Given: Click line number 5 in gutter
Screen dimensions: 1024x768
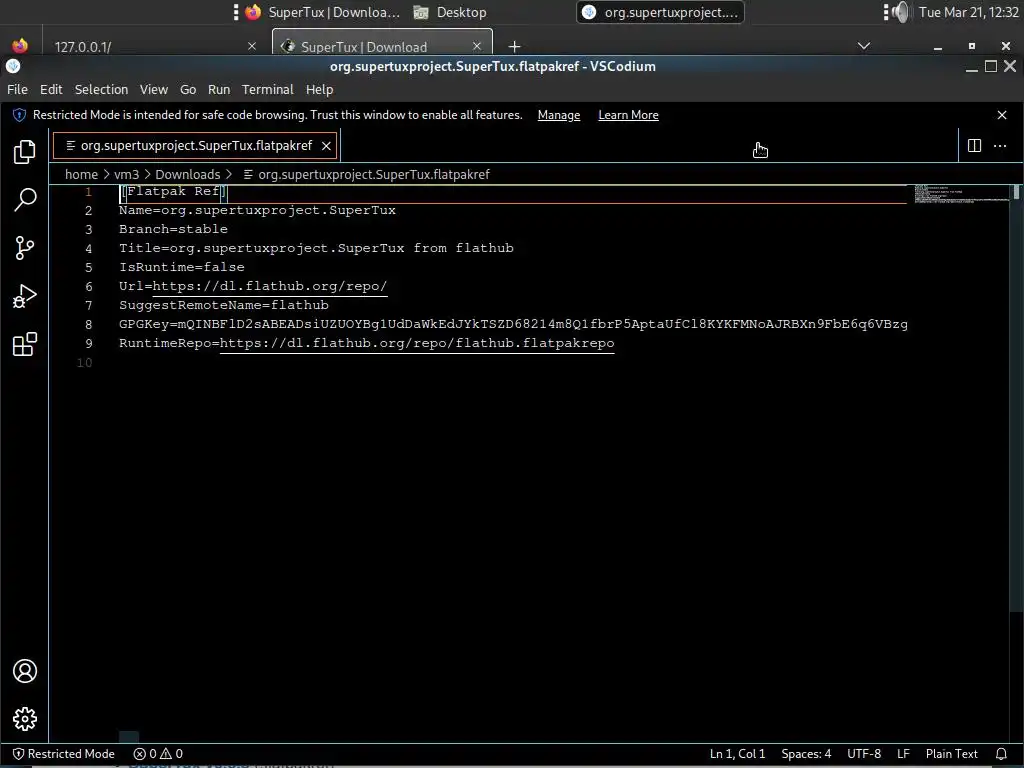Looking at the screenshot, I should (x=88, y=267).
